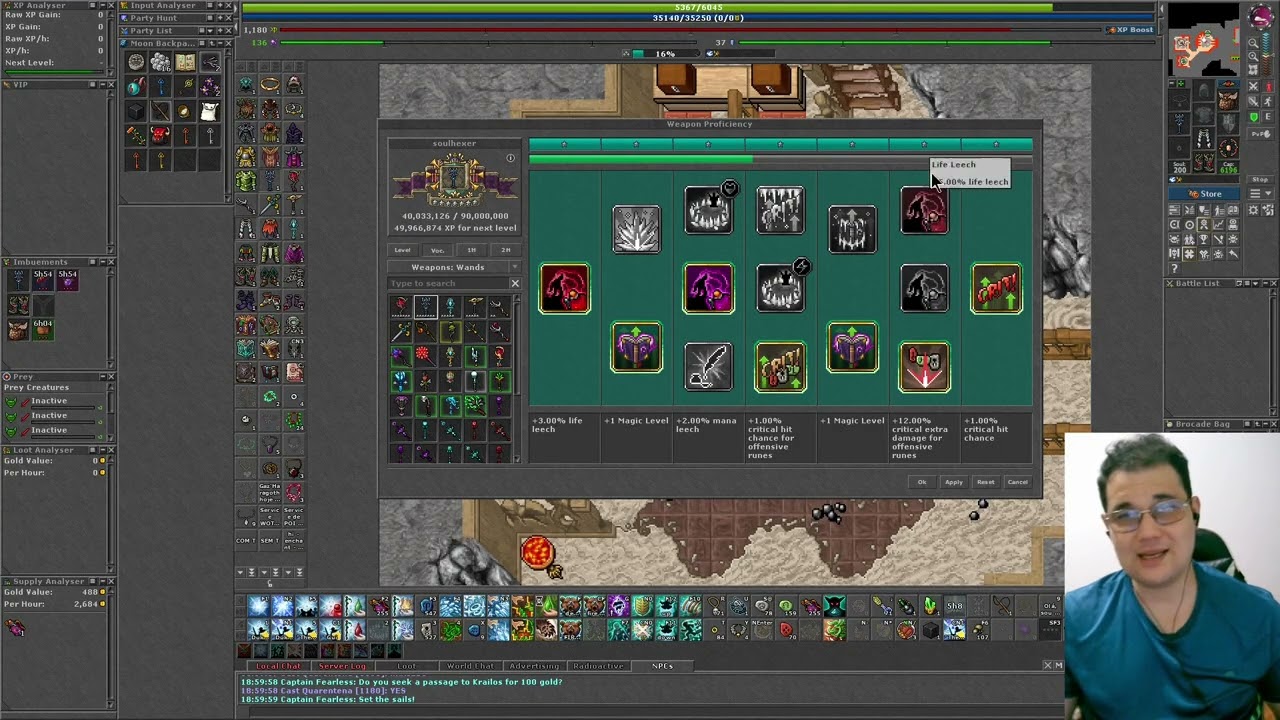Collapse the VIP panel
1280x720 pixels.
tap(103, 85)
